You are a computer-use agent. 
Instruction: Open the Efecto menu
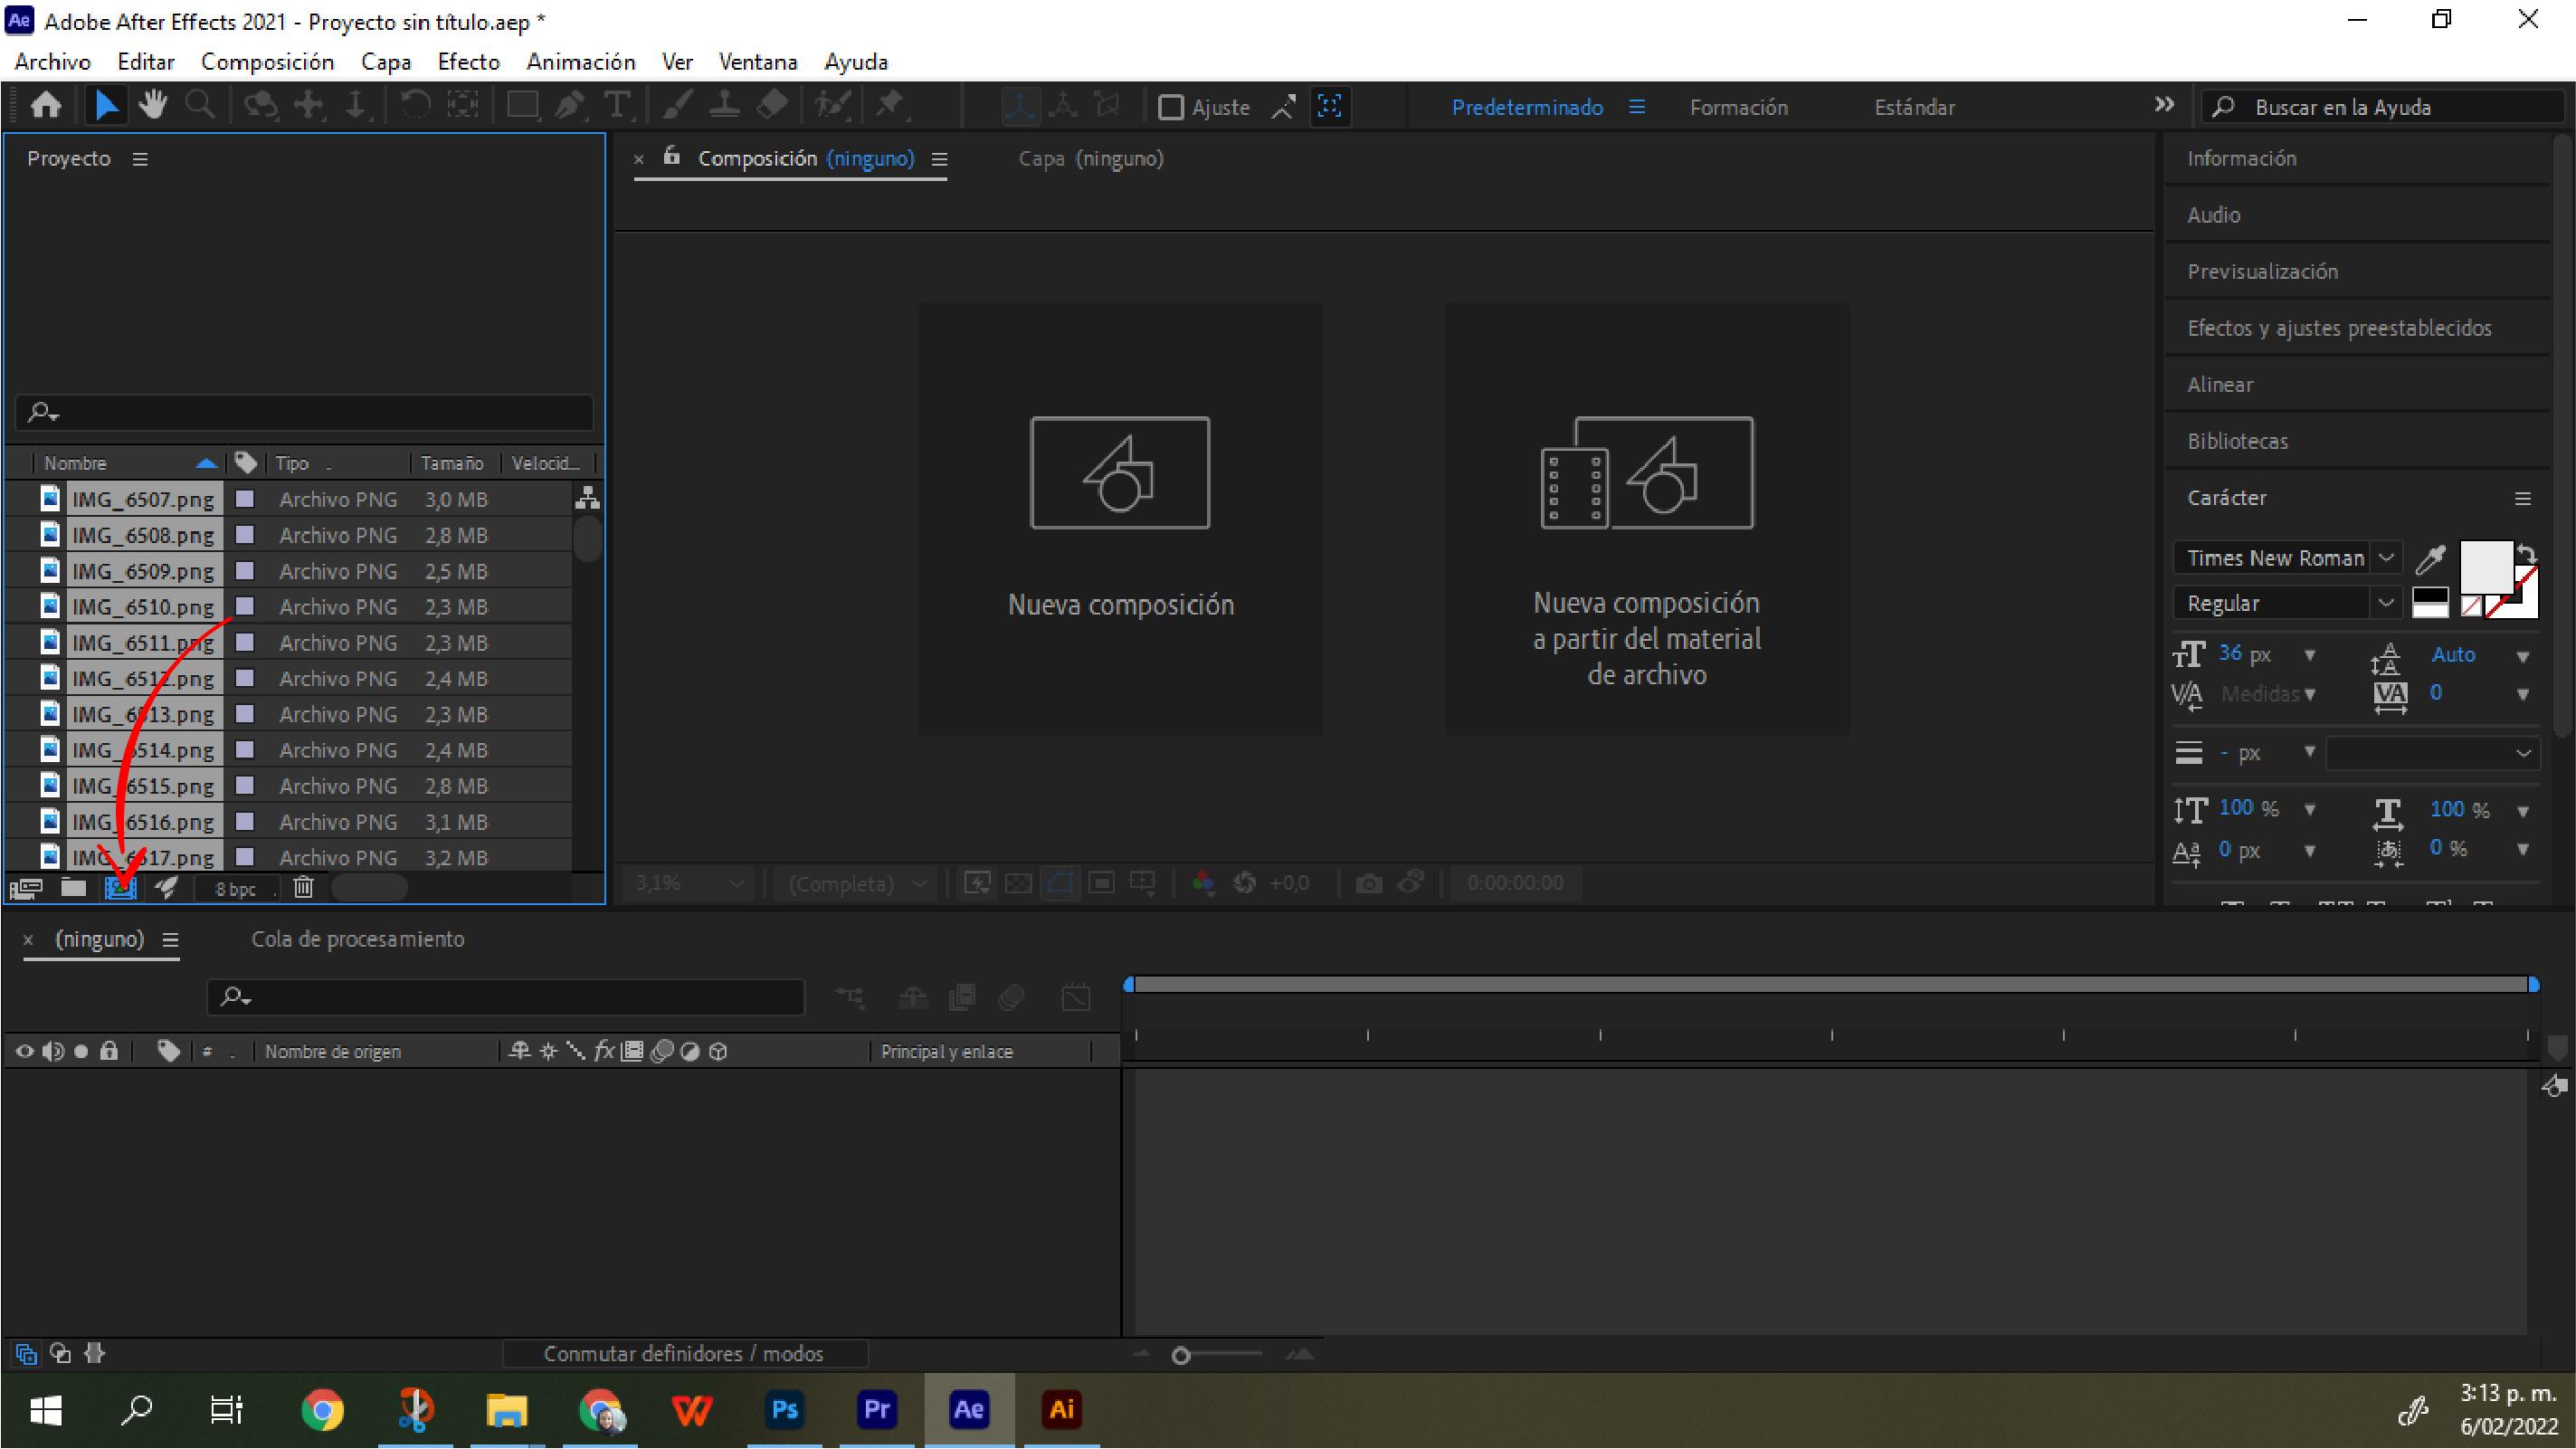[467, 62]
